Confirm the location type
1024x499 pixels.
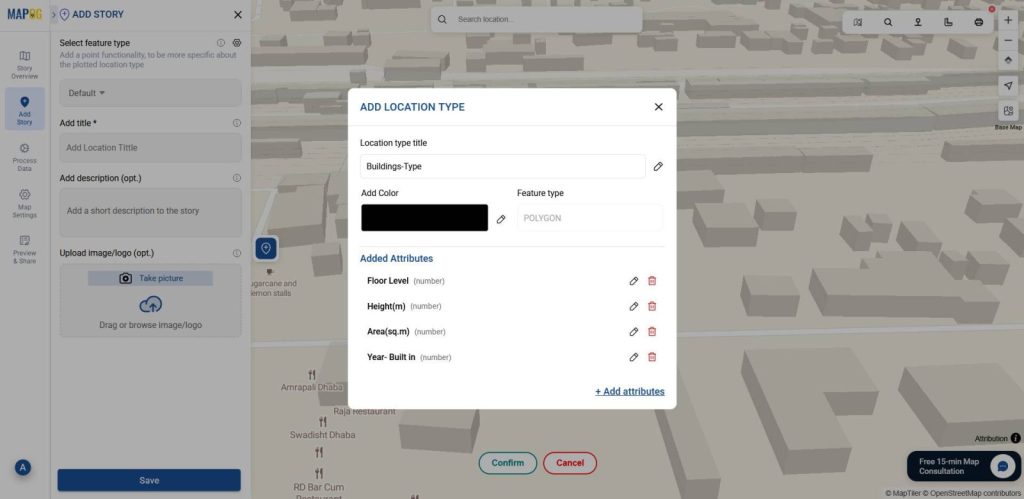coord(507,463)
